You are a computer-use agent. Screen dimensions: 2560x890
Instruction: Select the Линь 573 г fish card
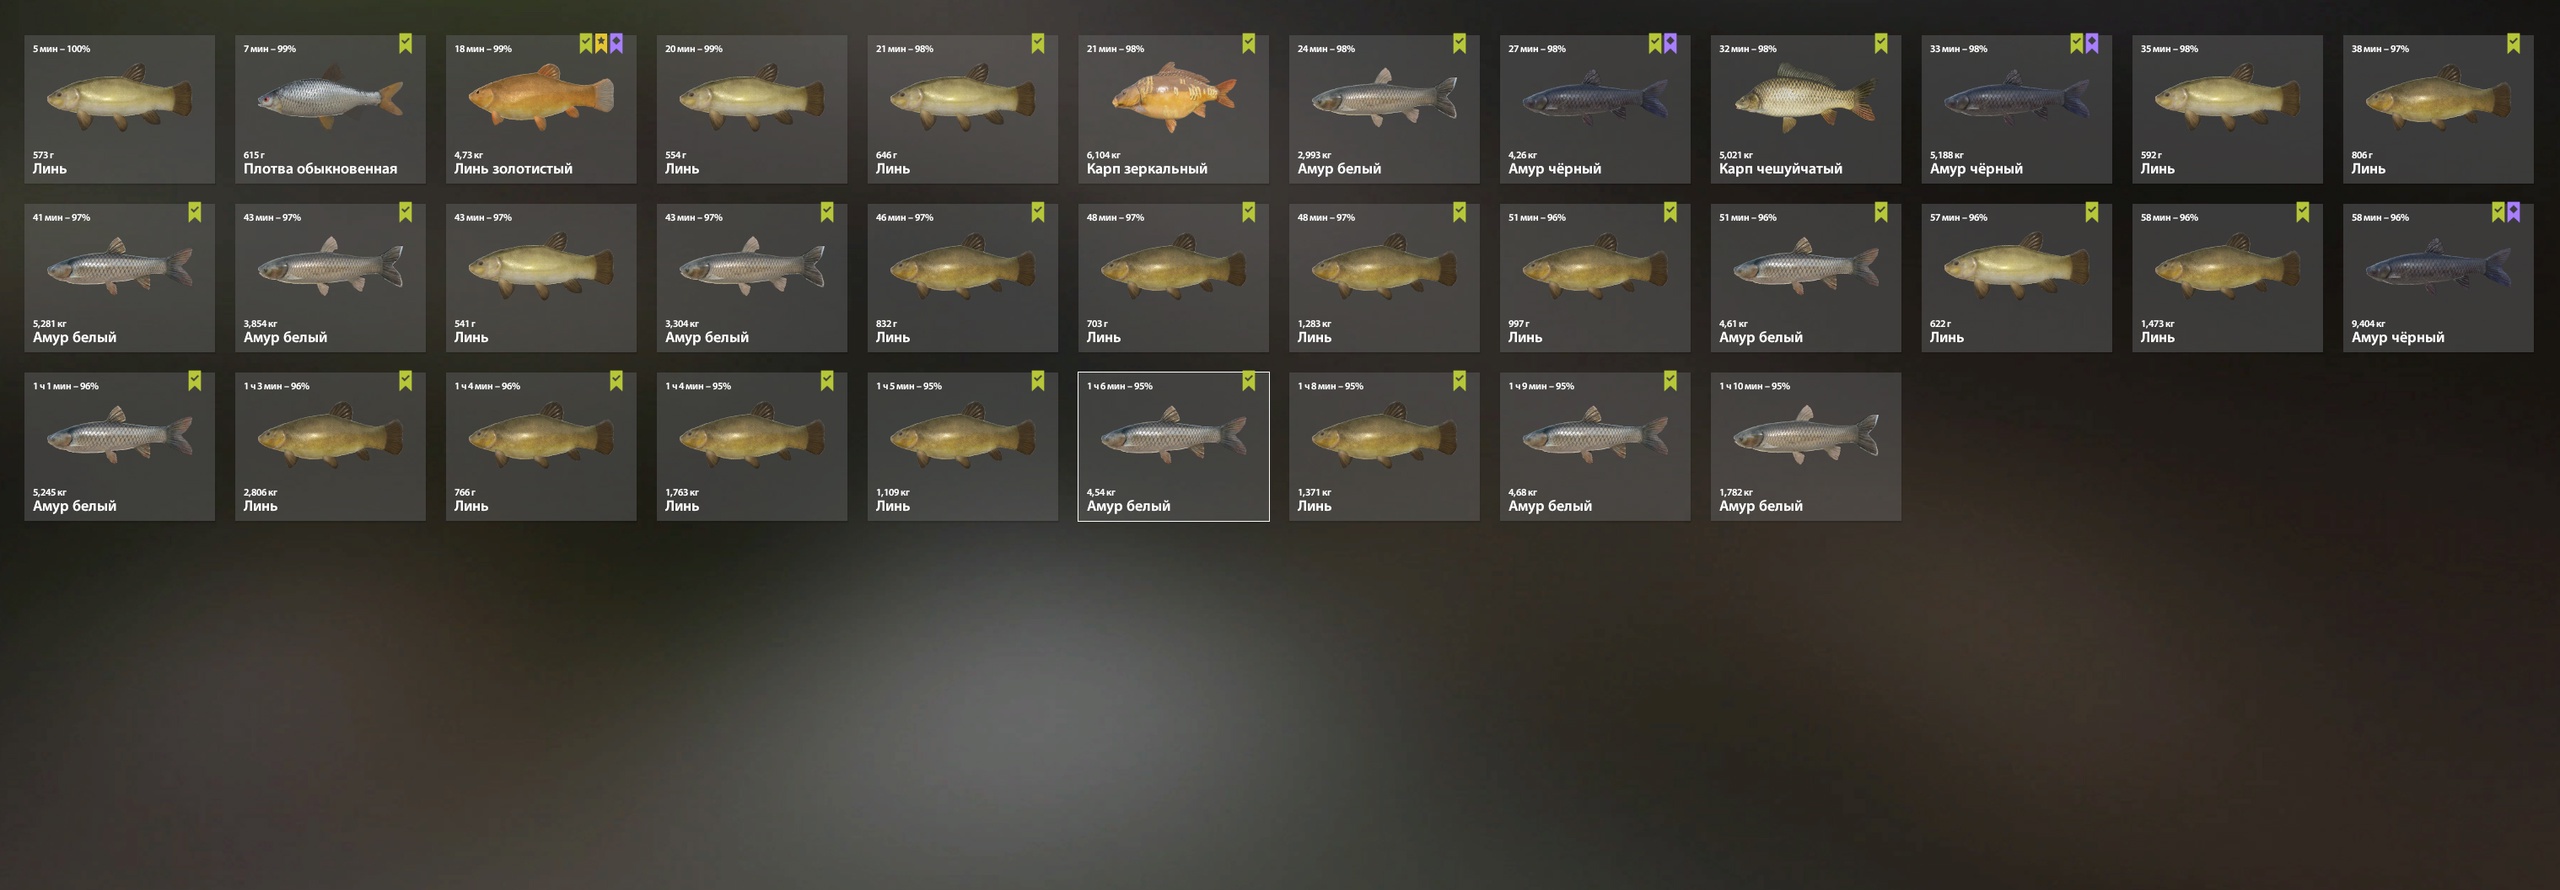click(x=119, y=109)
